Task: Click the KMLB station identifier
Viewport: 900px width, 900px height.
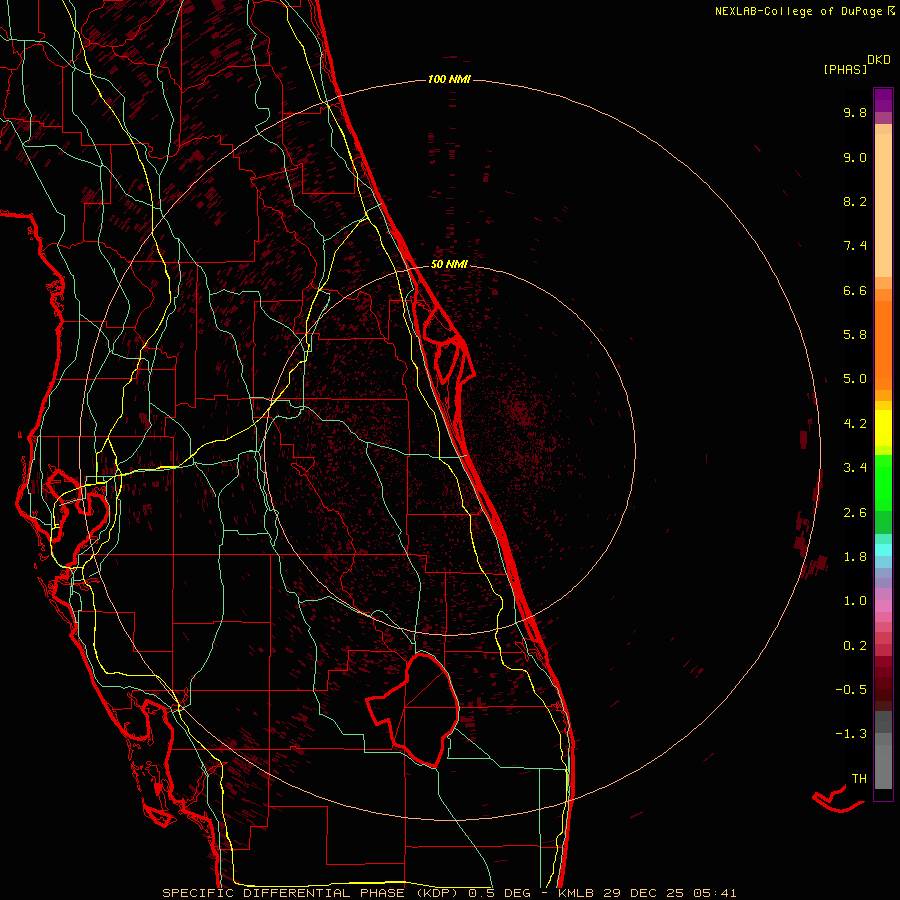Action: pos(576,893)
